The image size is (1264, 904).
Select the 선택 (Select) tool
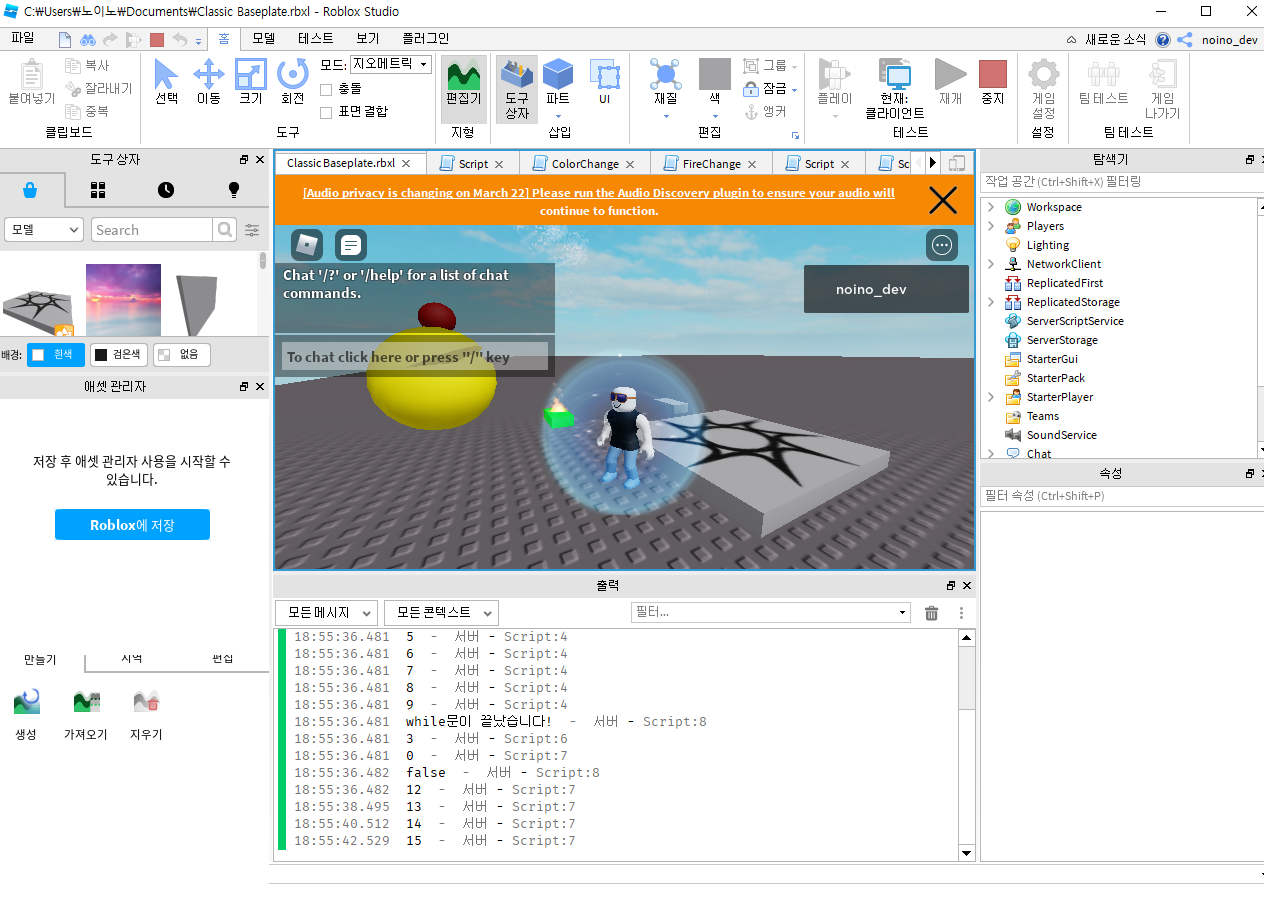tap(166, 82)
